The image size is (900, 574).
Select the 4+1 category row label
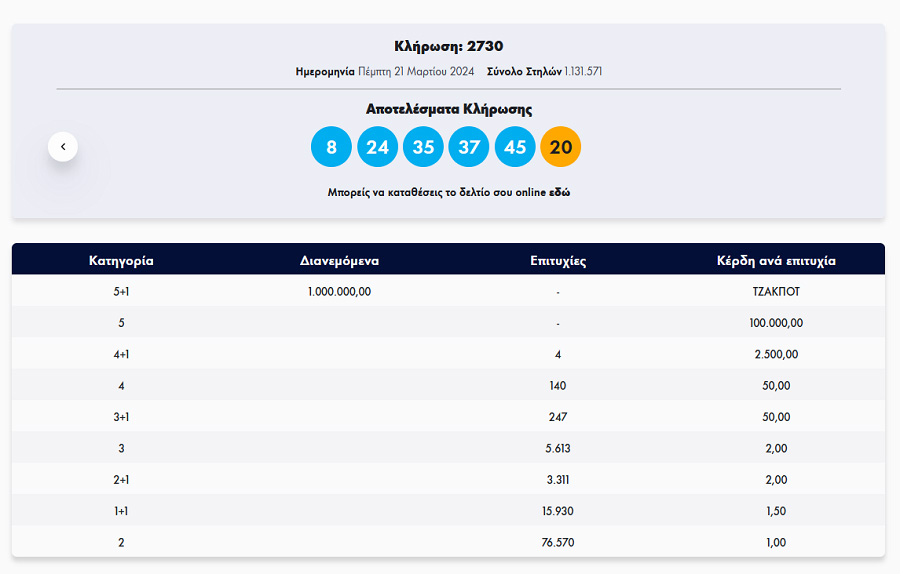click(121, 354)
